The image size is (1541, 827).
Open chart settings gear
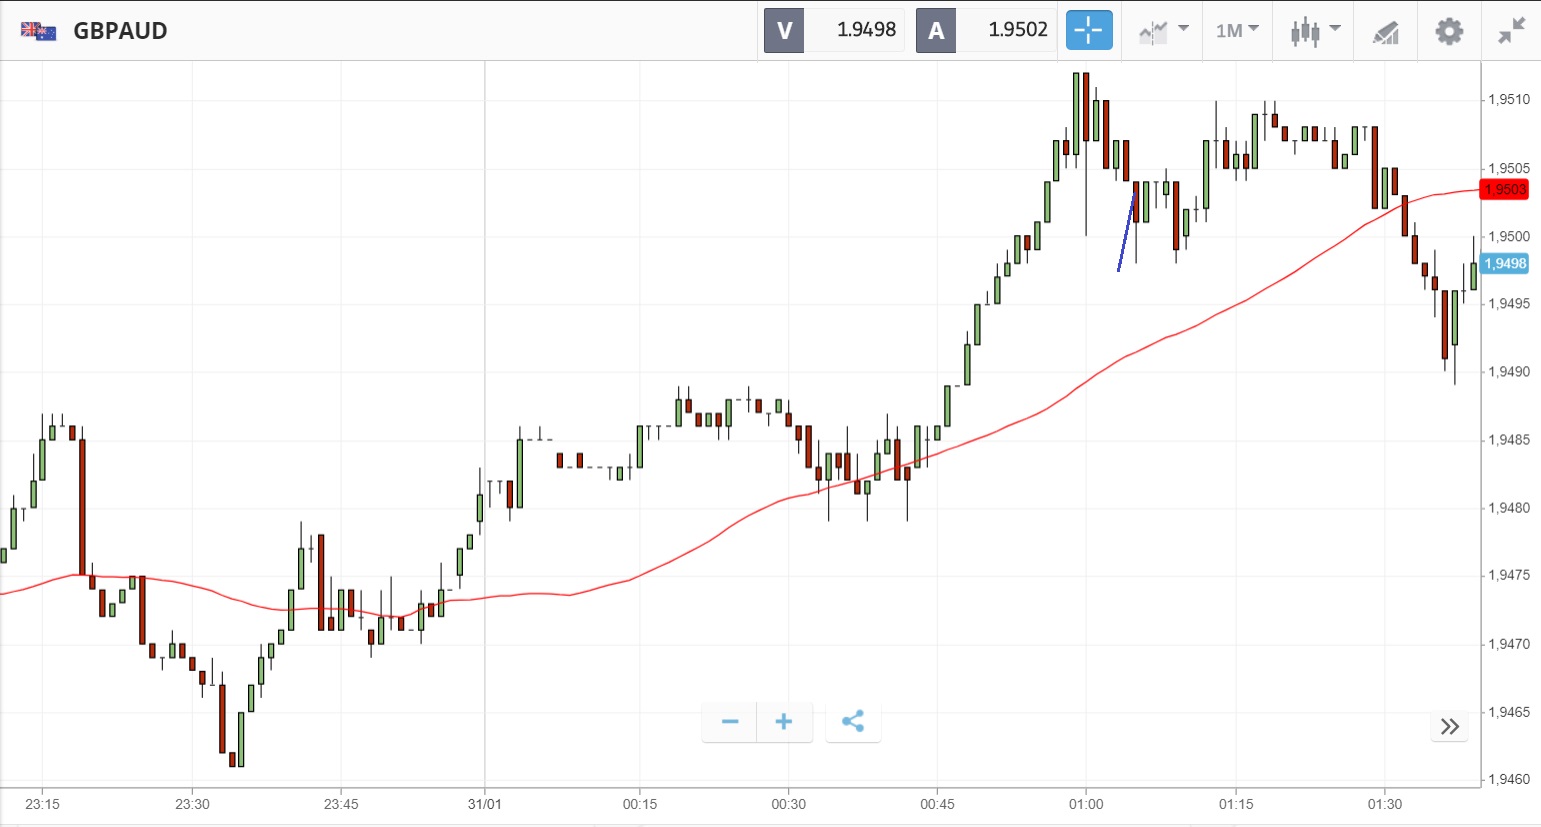pos(1449,31)
